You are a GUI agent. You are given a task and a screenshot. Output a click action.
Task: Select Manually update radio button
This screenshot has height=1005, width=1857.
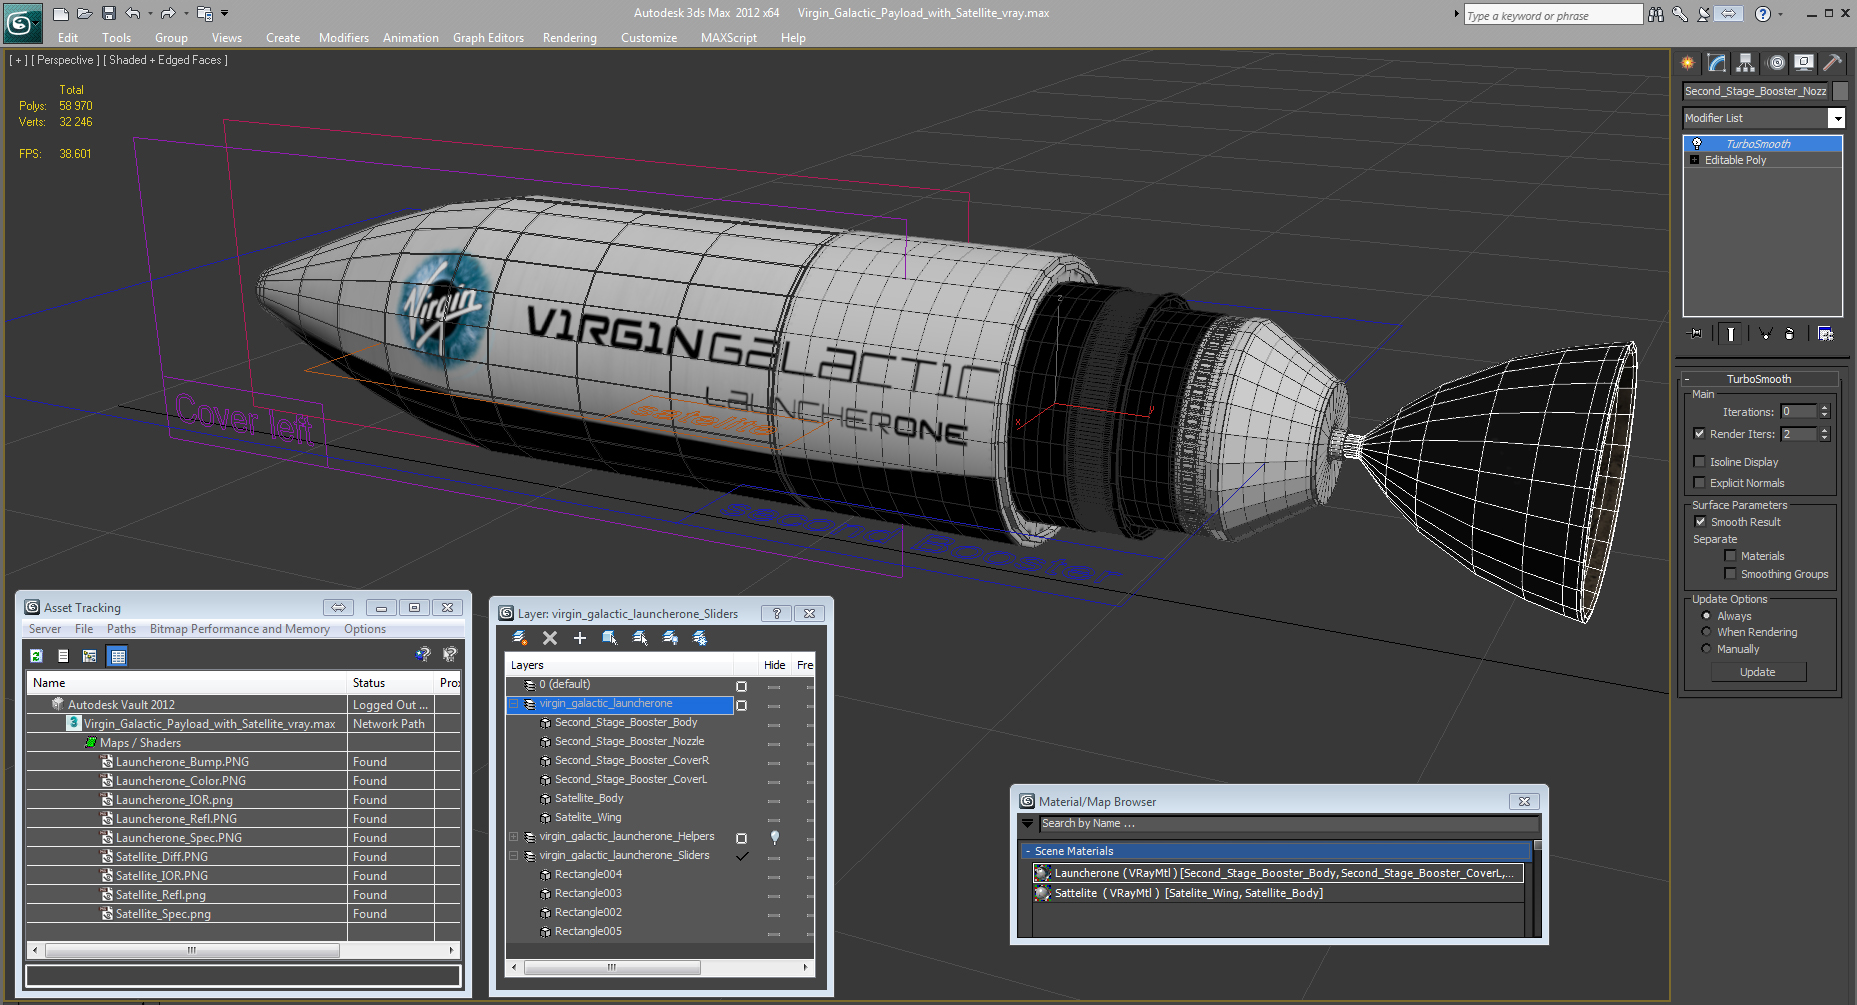(x=1706, y=649)
